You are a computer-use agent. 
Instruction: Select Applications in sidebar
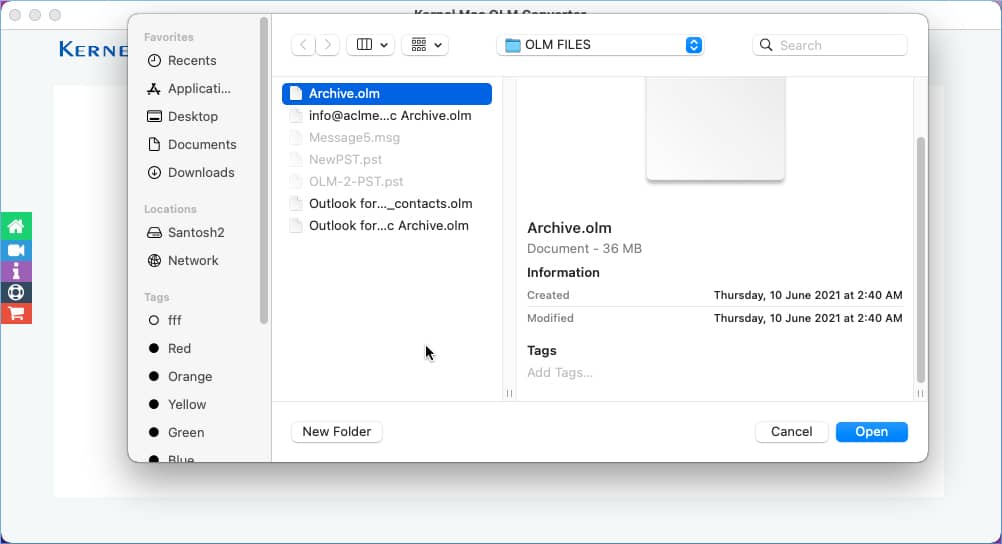198,89
